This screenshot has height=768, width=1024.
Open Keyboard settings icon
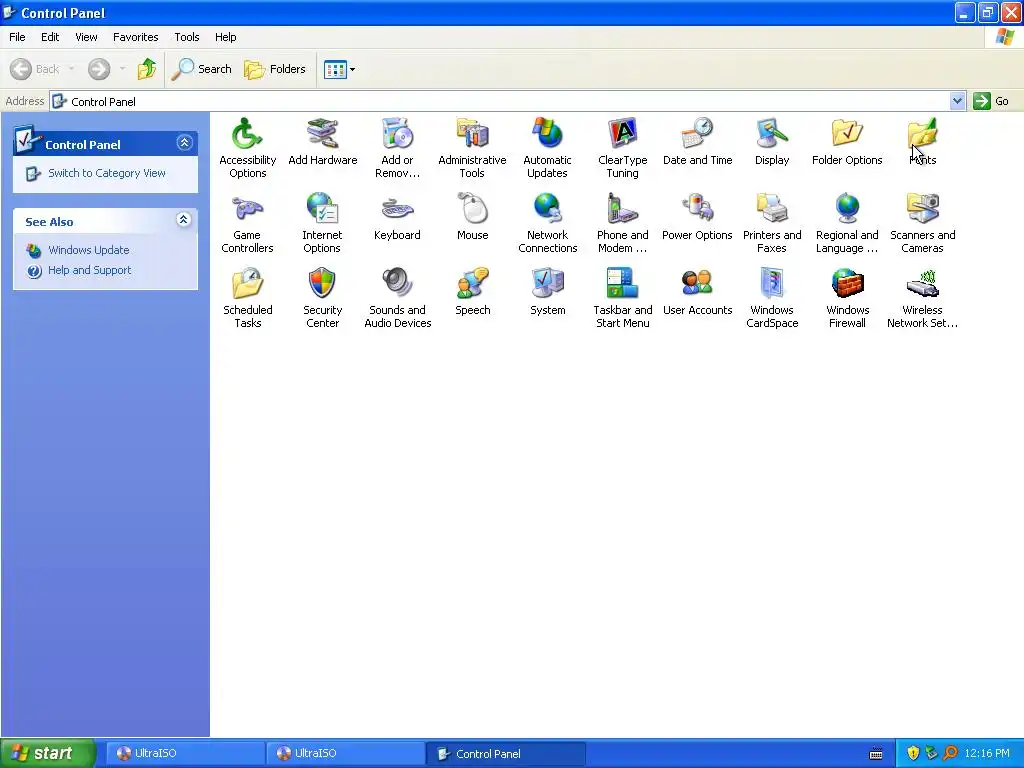click(x=397, y=209)
